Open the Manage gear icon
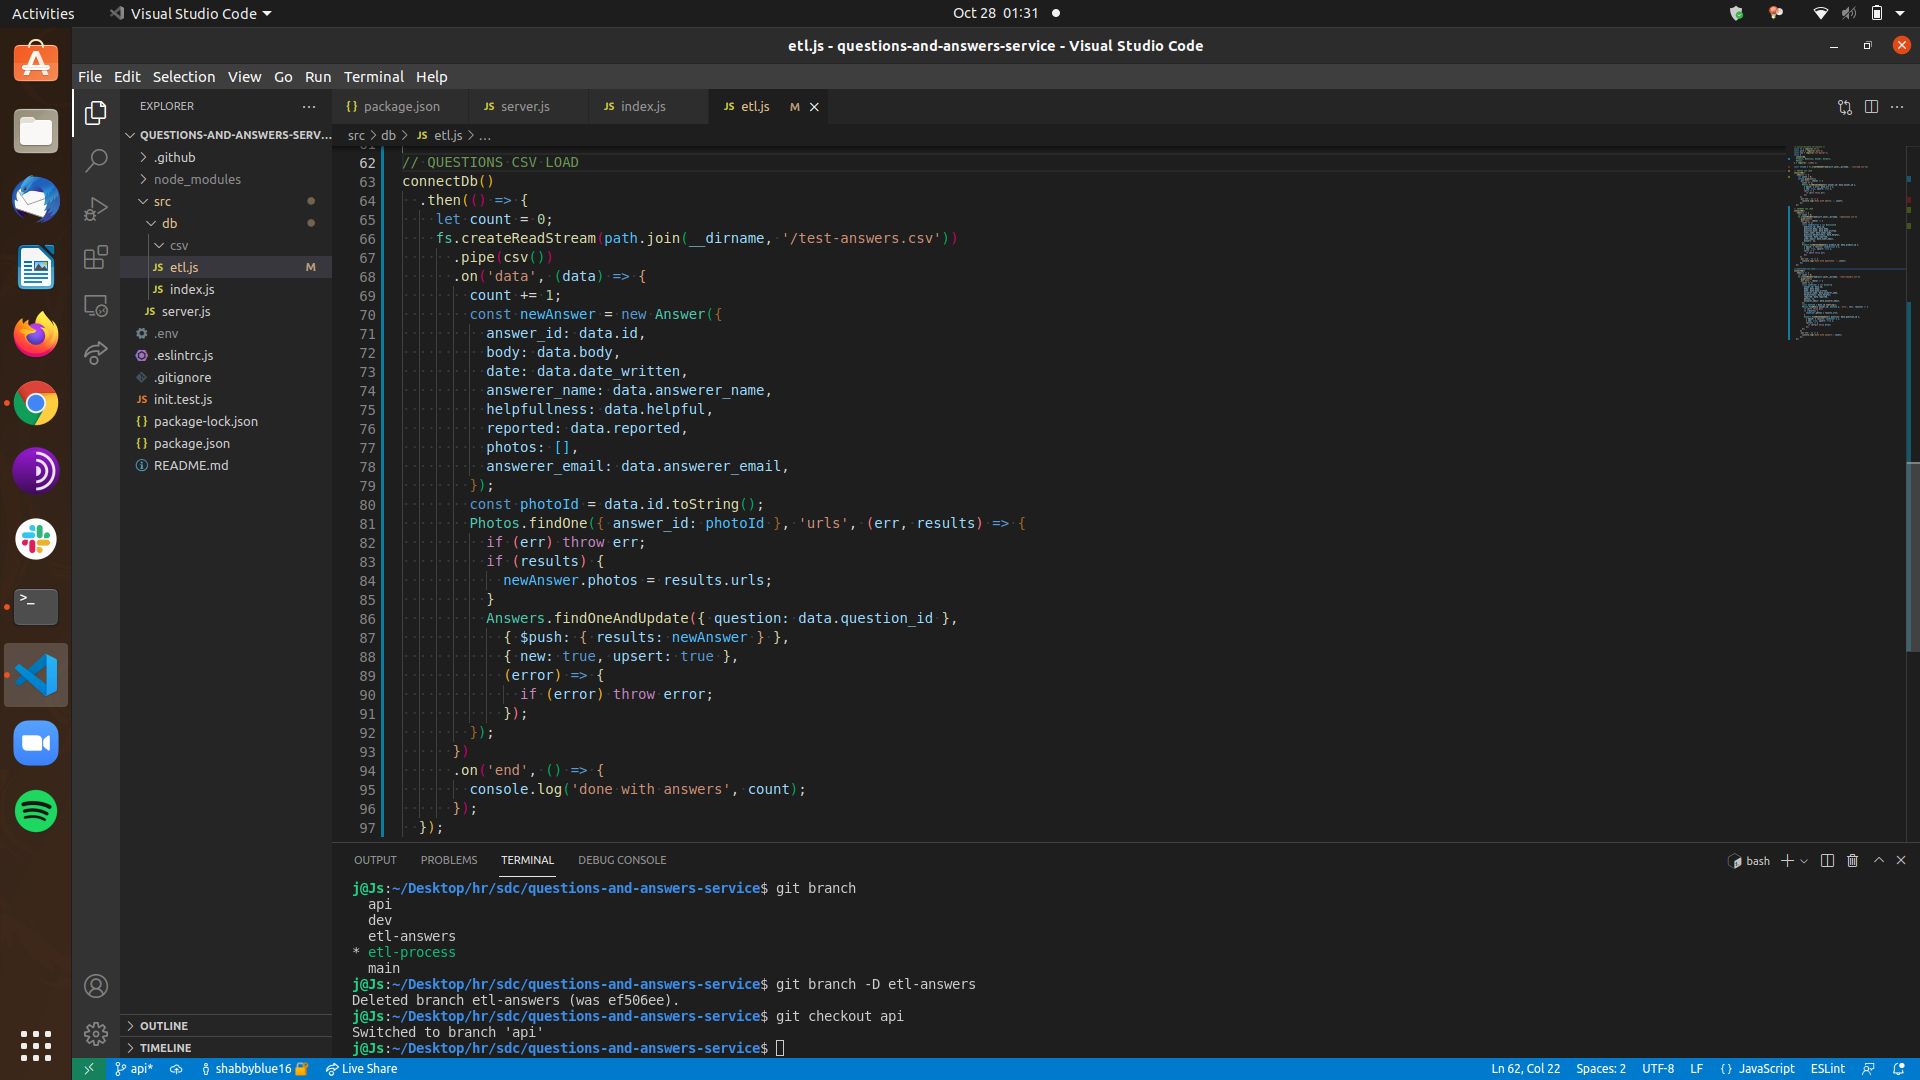This screenshot has height=1080, width=1920. (x=96, y=1034)
